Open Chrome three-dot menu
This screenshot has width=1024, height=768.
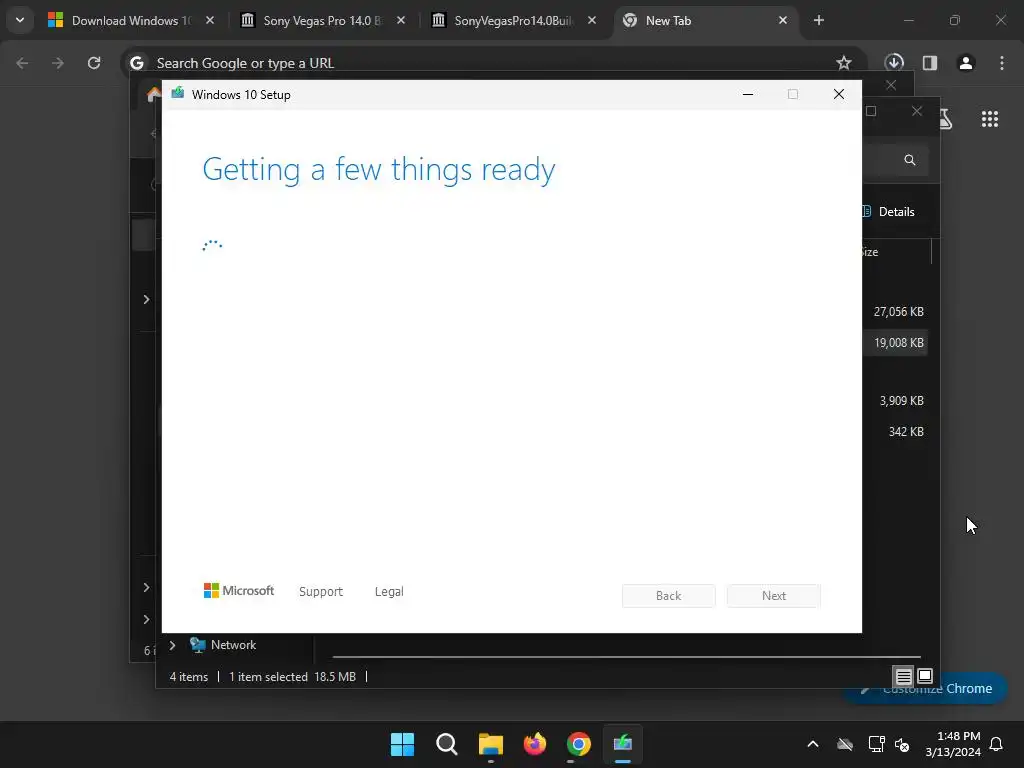pyautogui.click(x=1002, y=63)
